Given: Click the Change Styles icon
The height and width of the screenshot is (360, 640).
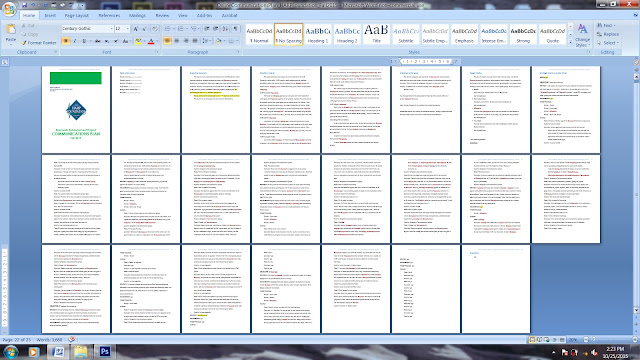Looking at the screenshot, I should point(582,34).
